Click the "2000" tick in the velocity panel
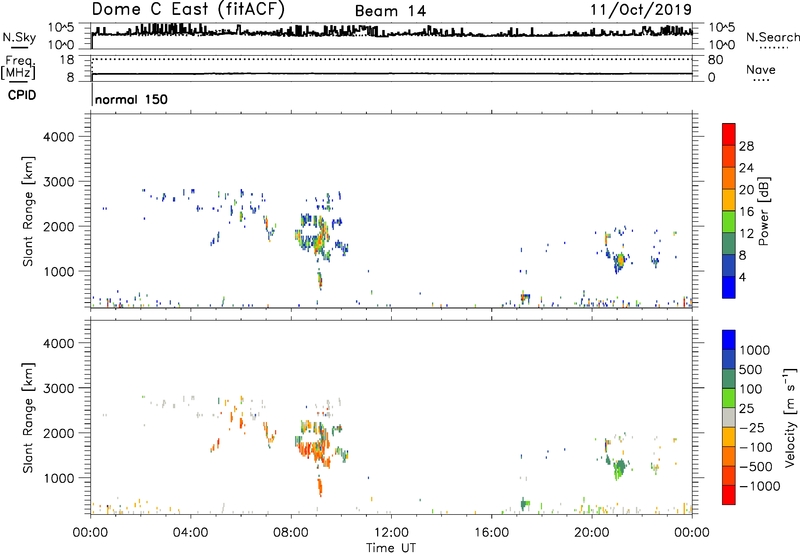This screenshot has width=800, height=554. (59, 433)
